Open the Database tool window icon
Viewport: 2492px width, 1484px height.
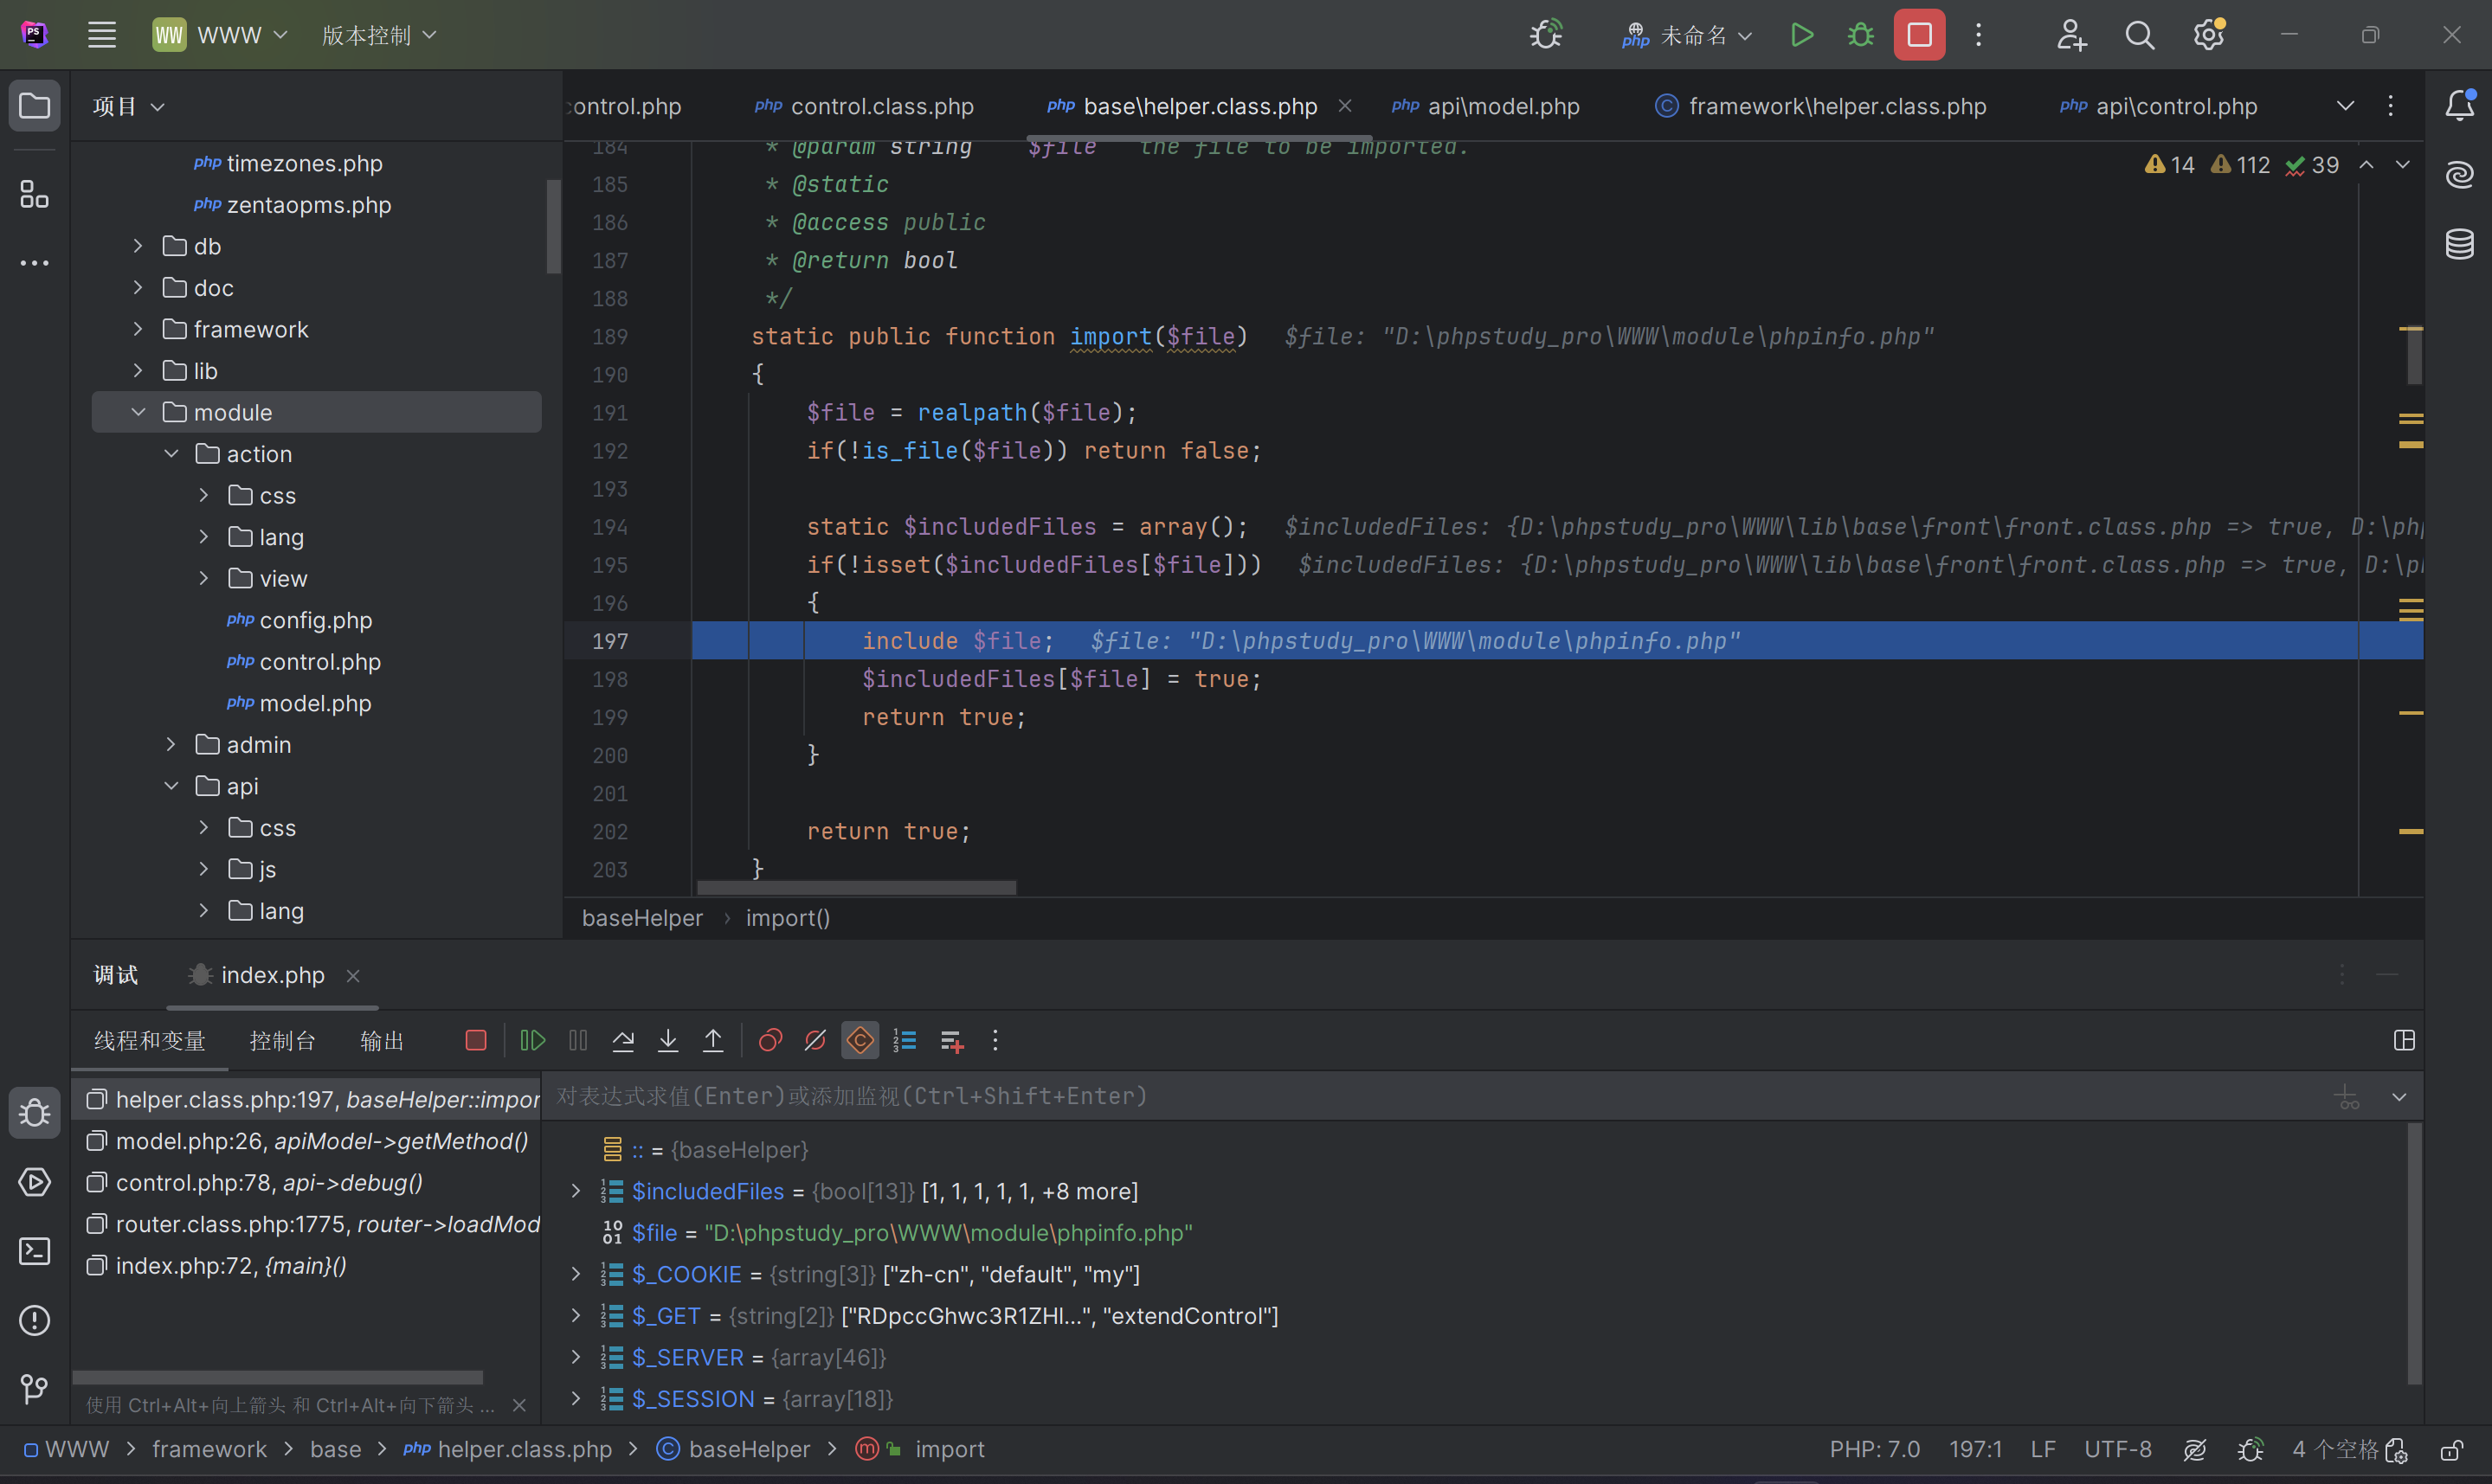[x=2459, y=244]
